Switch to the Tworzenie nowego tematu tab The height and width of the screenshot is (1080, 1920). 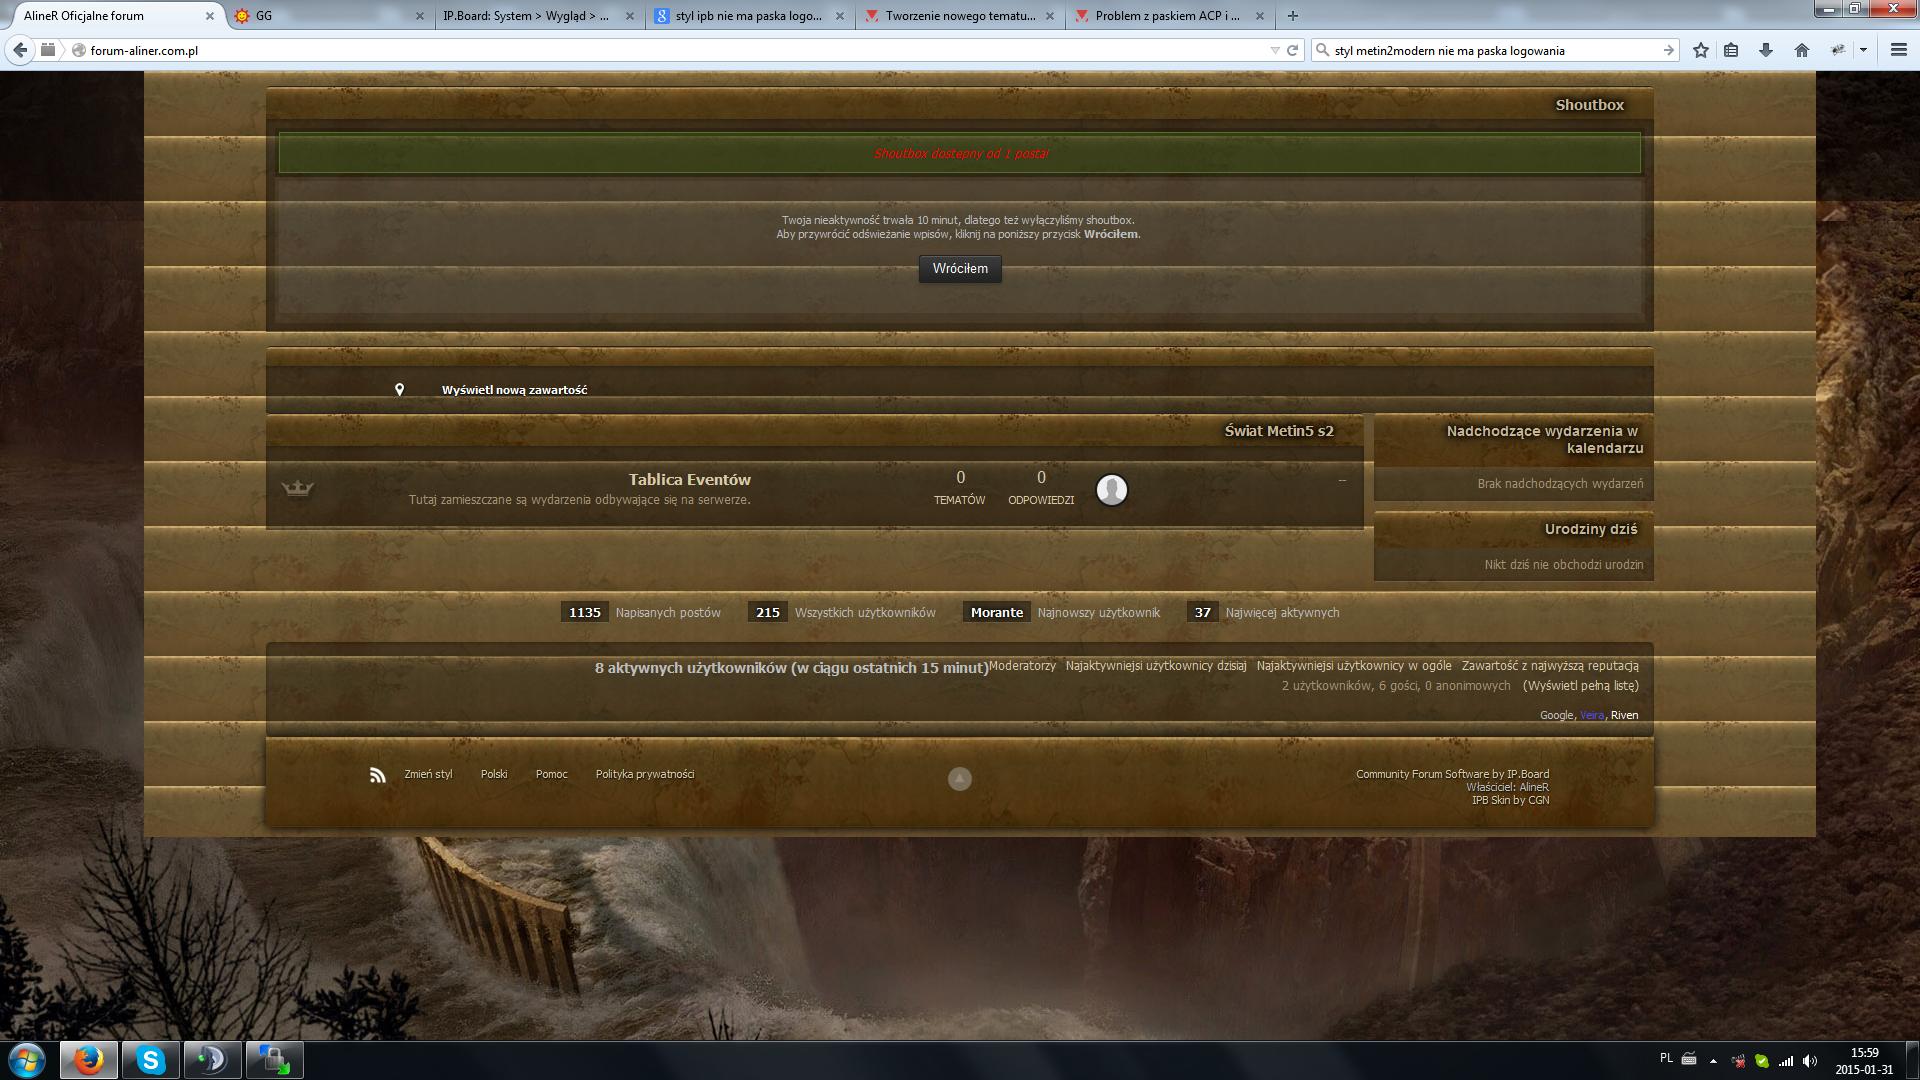tap(958, 16)
